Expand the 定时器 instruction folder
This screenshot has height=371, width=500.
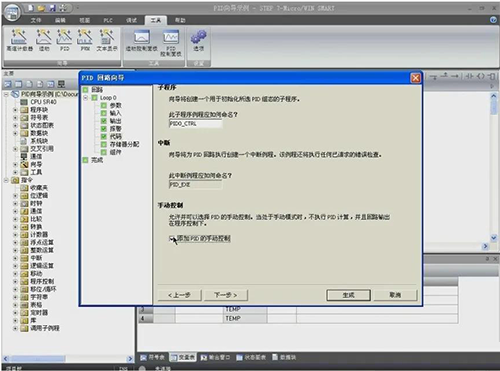(x=15, y=312)
